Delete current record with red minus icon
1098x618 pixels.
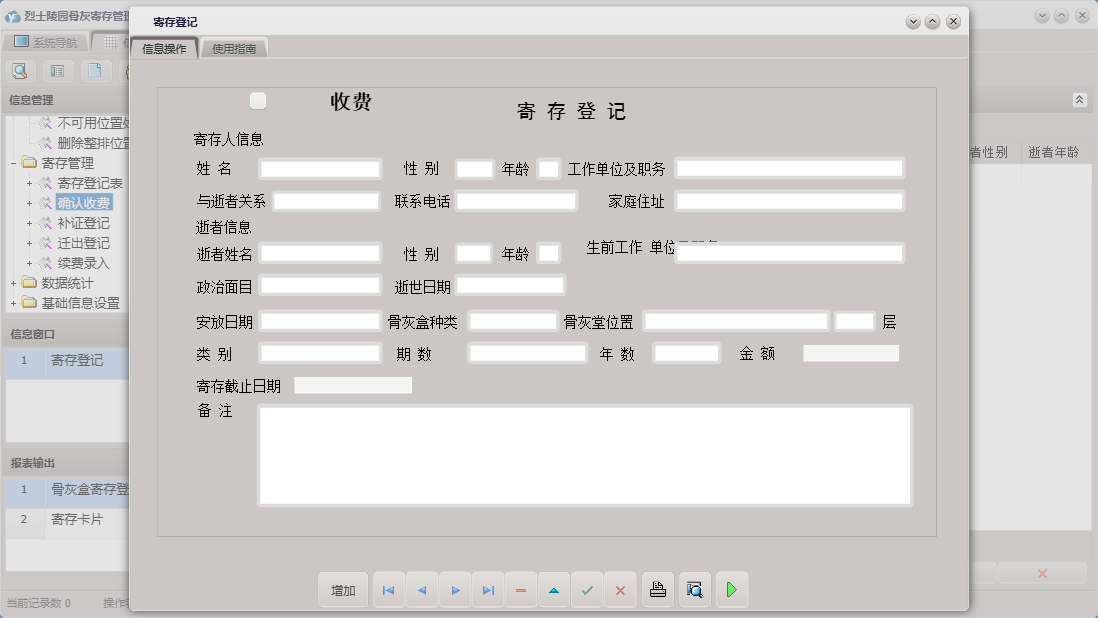pos(521,590)
